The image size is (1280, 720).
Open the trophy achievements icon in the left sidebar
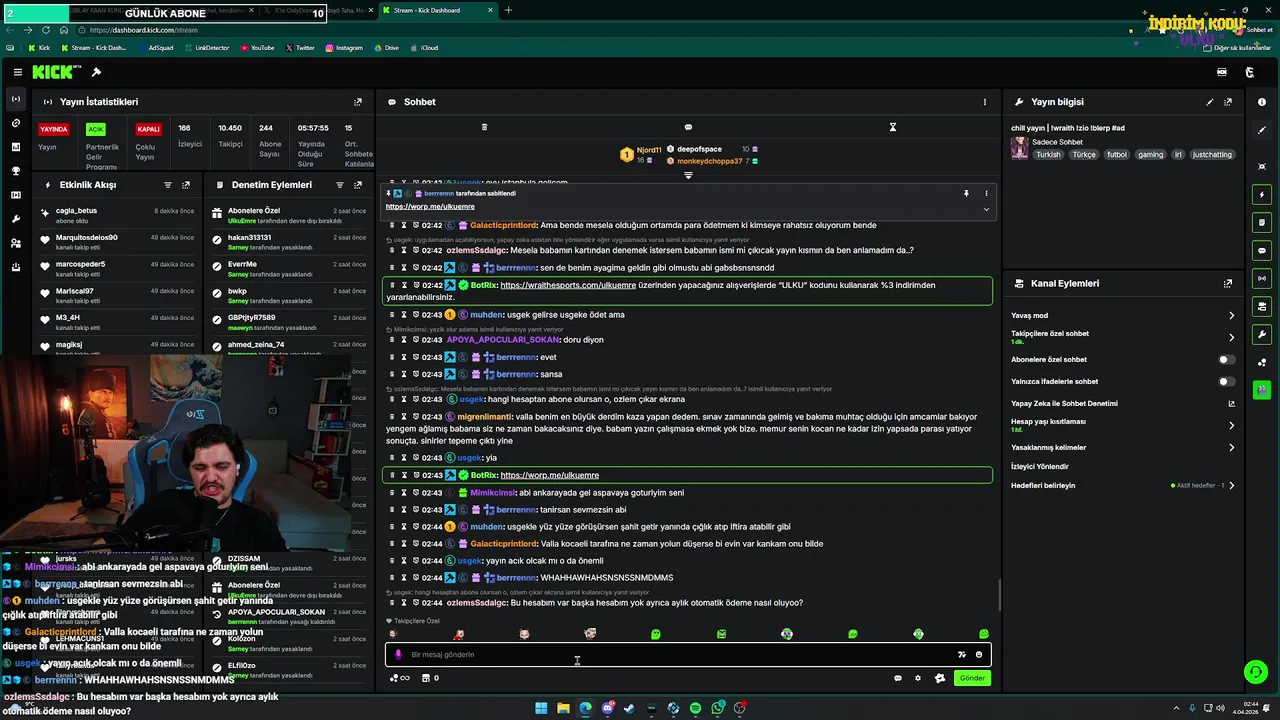15,171
